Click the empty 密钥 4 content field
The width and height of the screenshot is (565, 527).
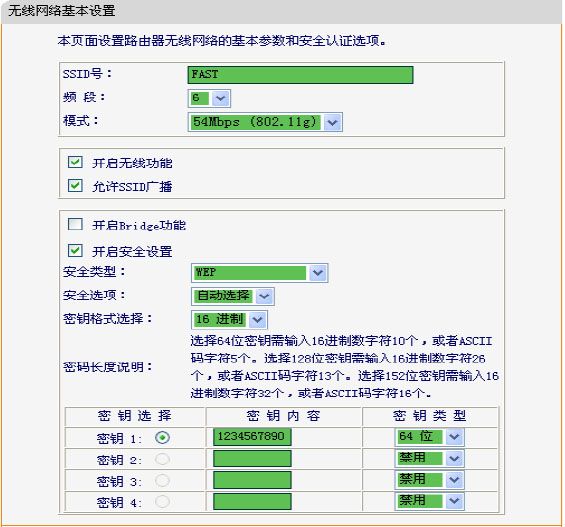coord(252,501)
